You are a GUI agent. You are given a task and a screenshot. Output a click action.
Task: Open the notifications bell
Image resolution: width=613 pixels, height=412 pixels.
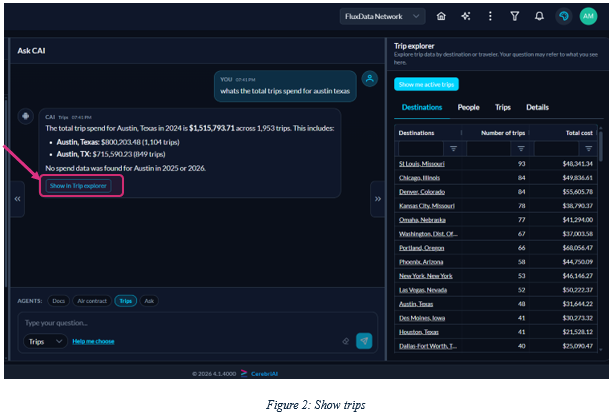coord(539,16)
